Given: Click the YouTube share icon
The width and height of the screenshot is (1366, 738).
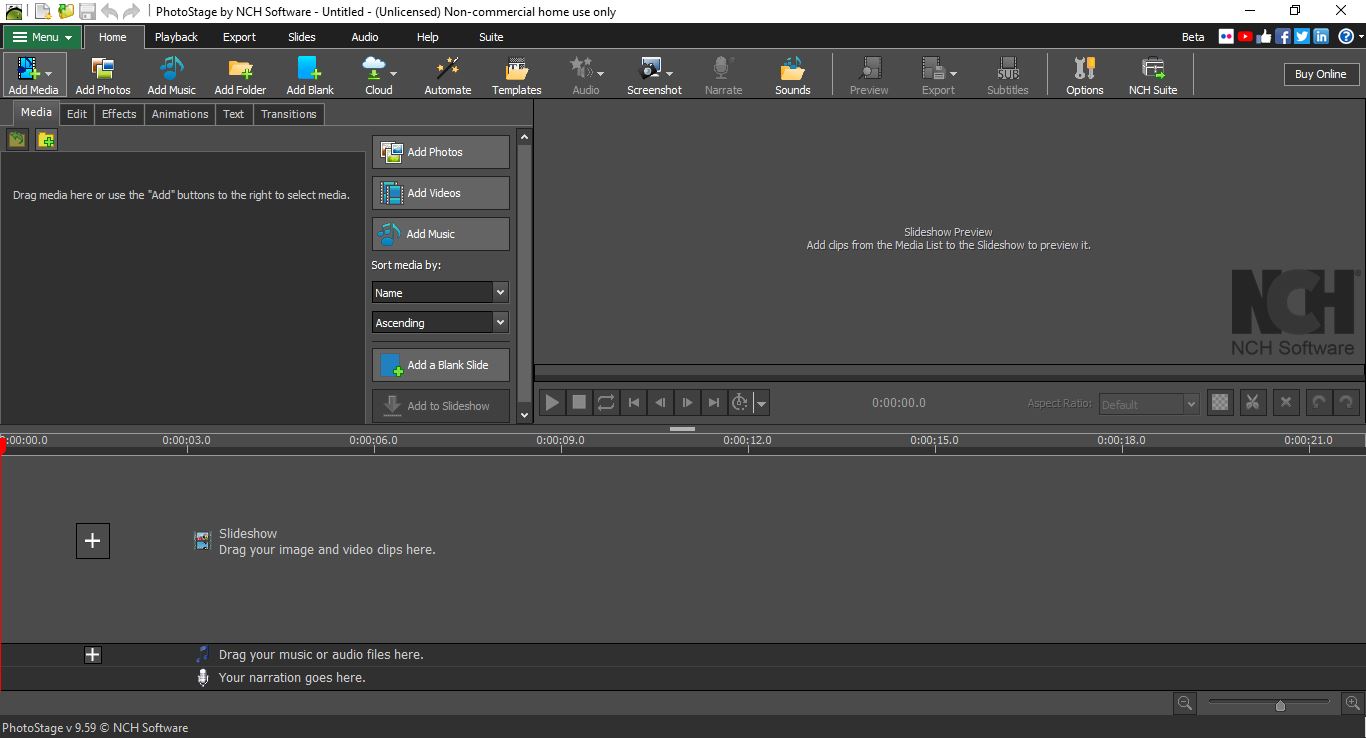Looking at the screenshot, I should pos(1245,37).
